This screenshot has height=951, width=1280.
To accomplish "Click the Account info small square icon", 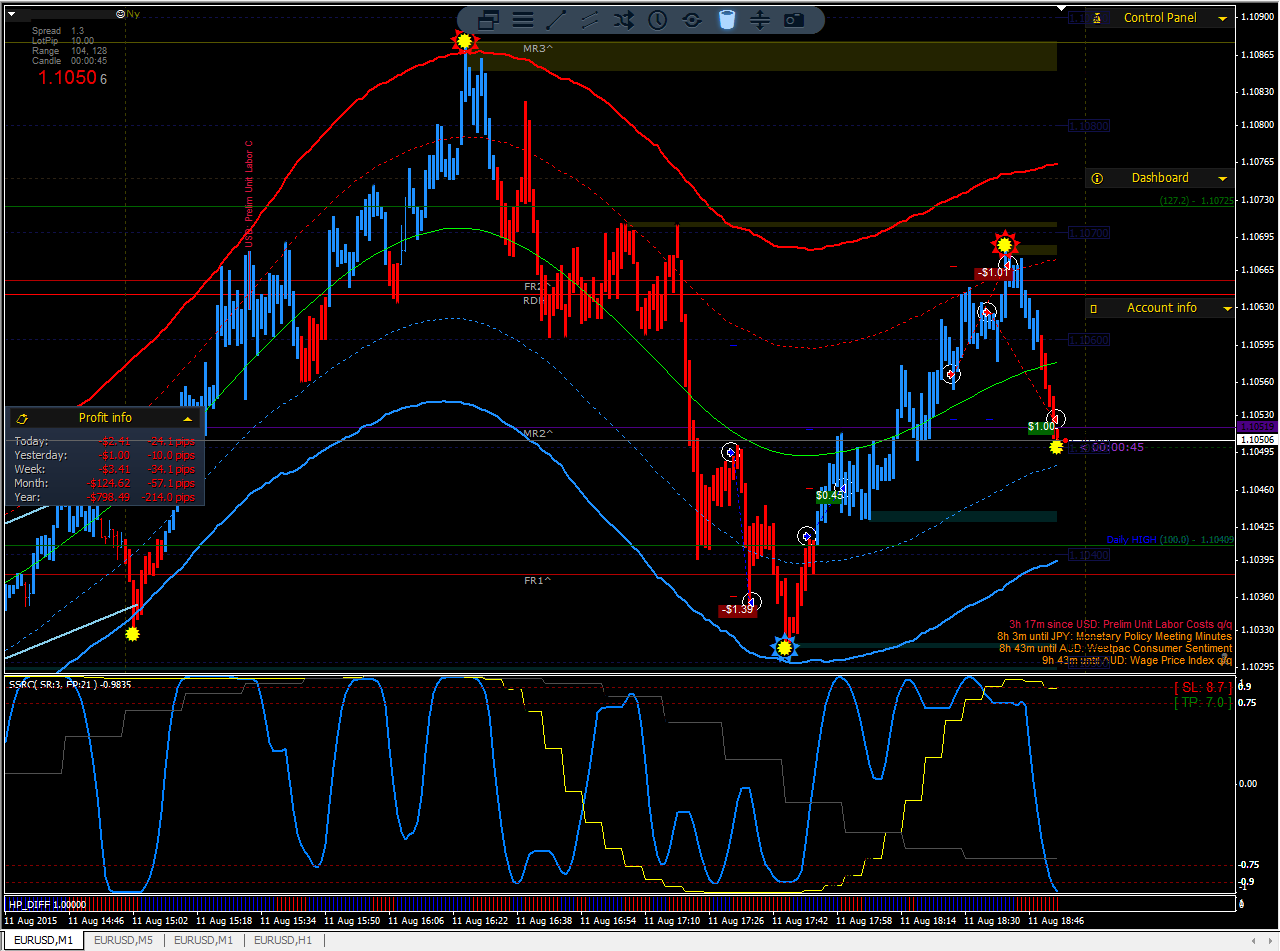I will point(1096,308).
